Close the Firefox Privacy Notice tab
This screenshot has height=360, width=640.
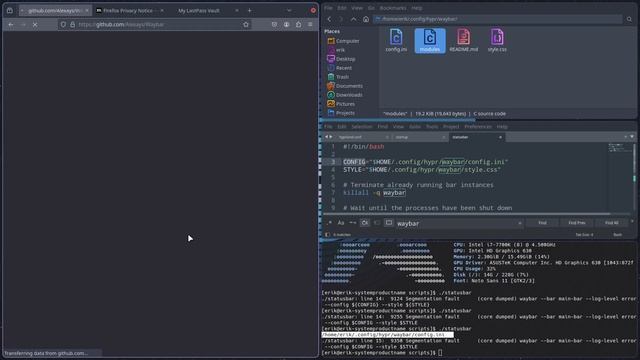click(x=162, y=11)
